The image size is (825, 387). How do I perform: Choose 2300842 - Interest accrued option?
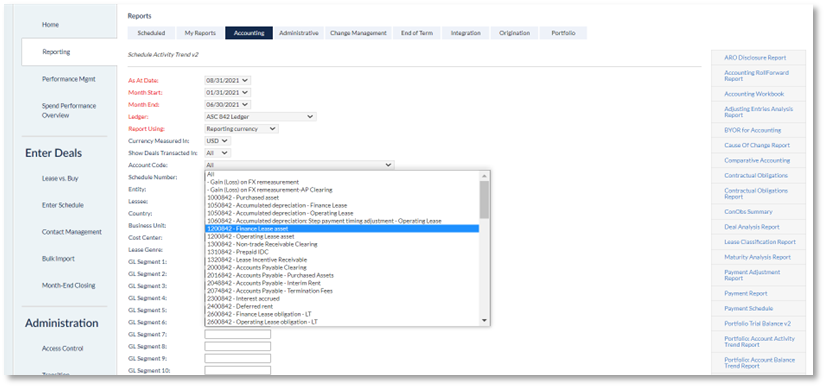342,298
